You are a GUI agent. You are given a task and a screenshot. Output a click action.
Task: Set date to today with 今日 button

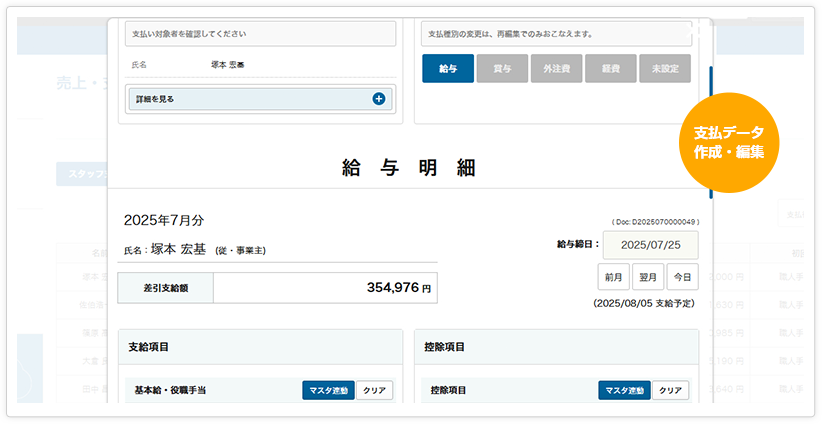[683, 277]
